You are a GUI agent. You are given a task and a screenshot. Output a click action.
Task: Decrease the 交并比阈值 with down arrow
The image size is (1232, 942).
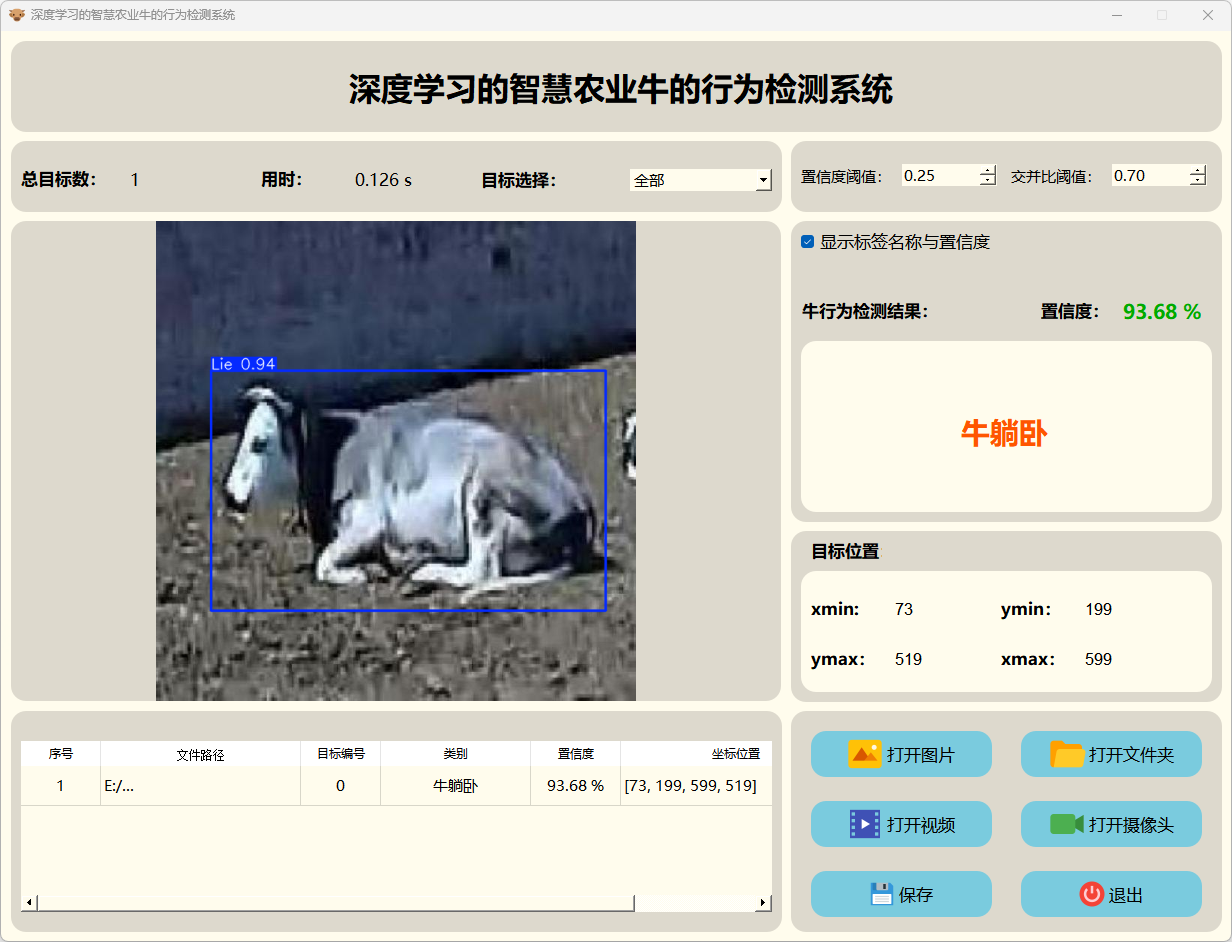pos(1198,181)
